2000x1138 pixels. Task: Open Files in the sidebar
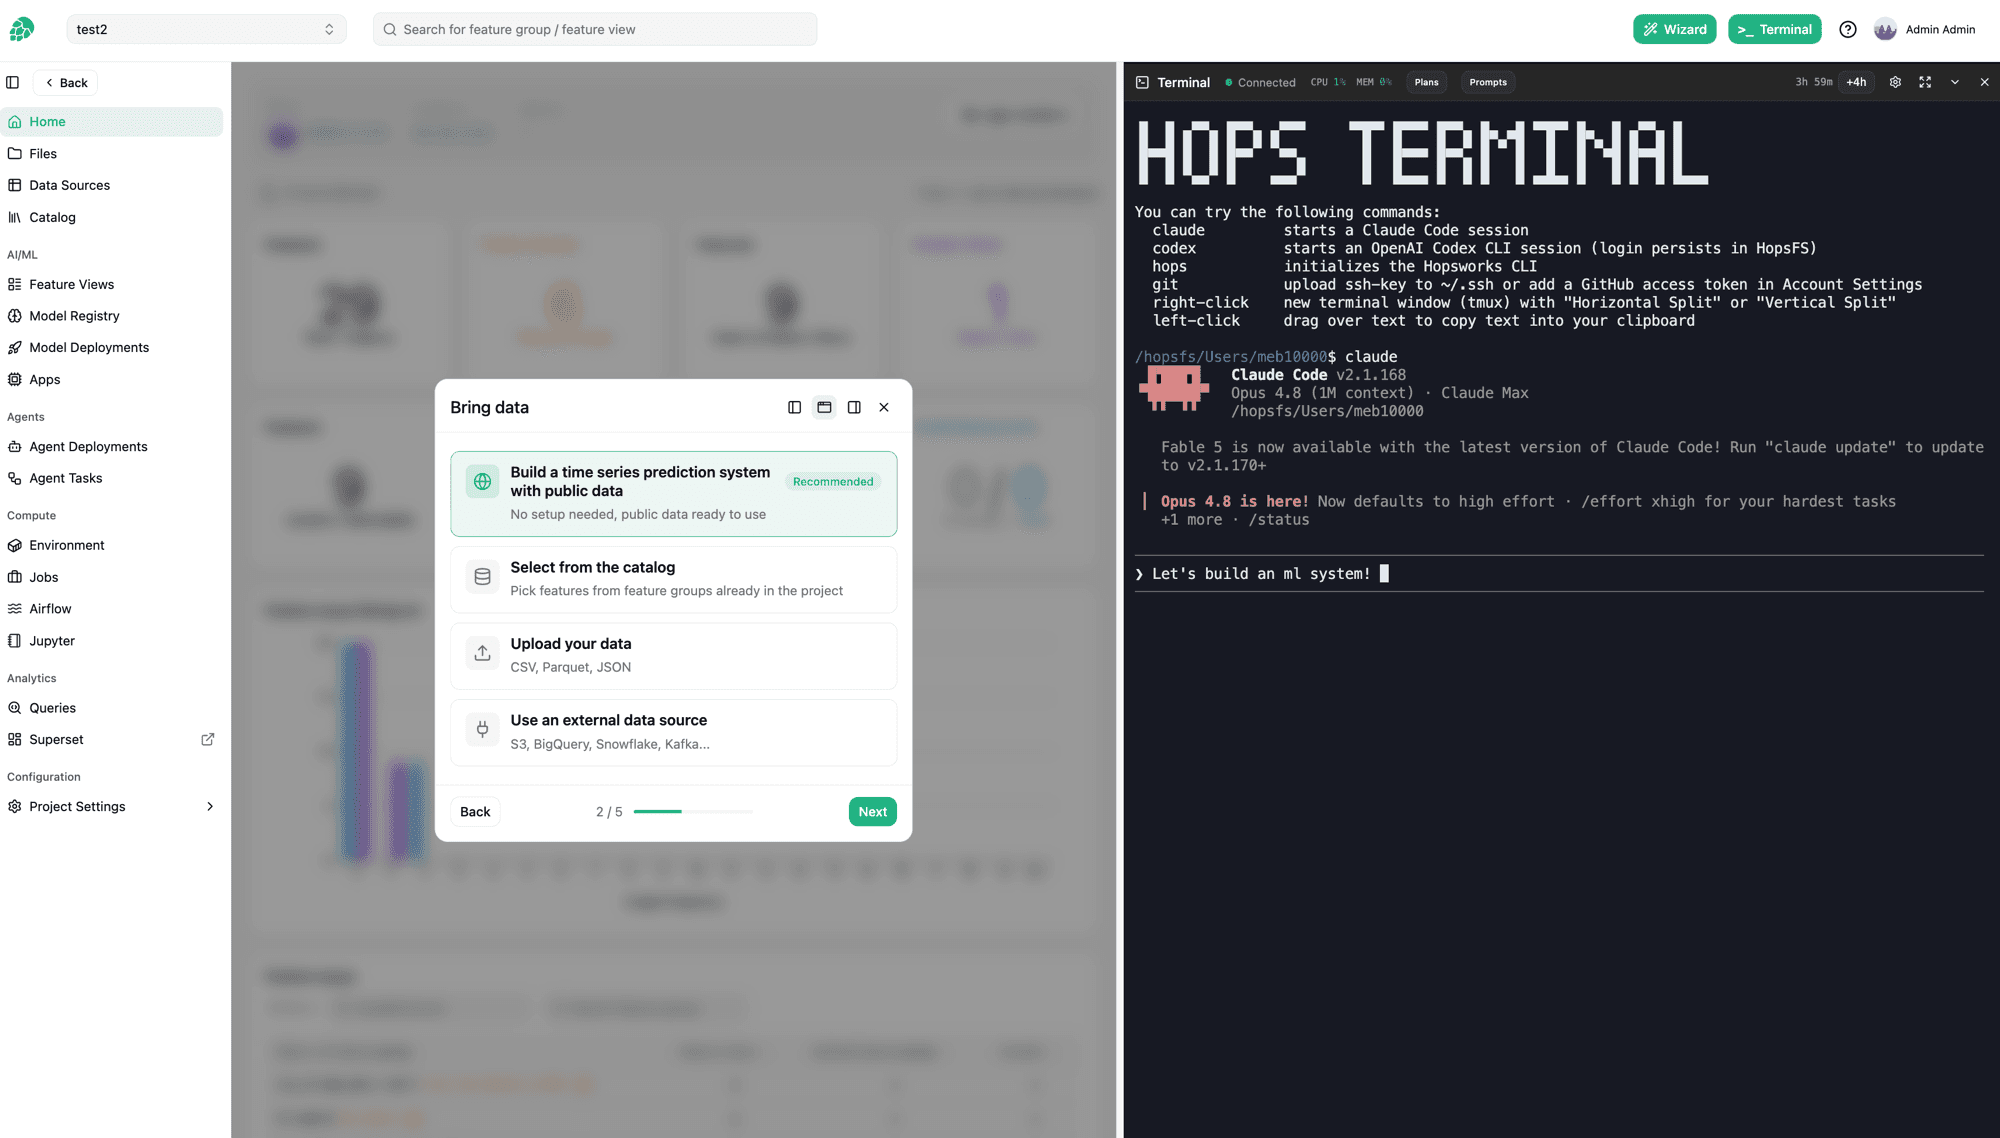112,153
